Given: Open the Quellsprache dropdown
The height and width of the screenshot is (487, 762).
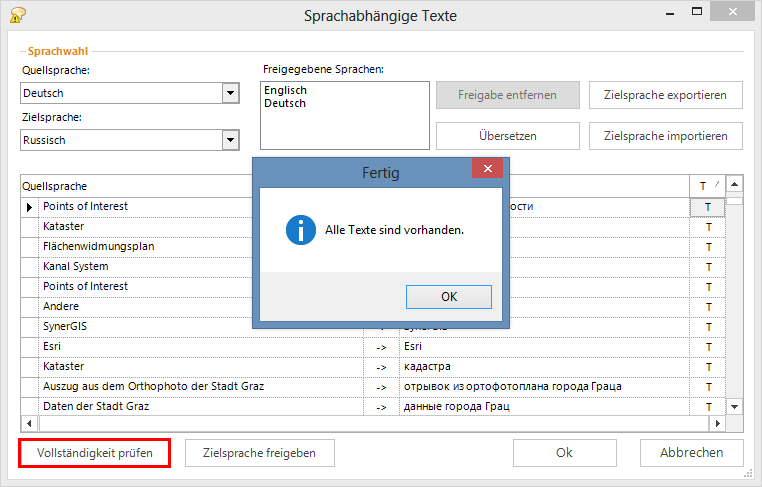Looking at the screenshot, I should (231, 93).
